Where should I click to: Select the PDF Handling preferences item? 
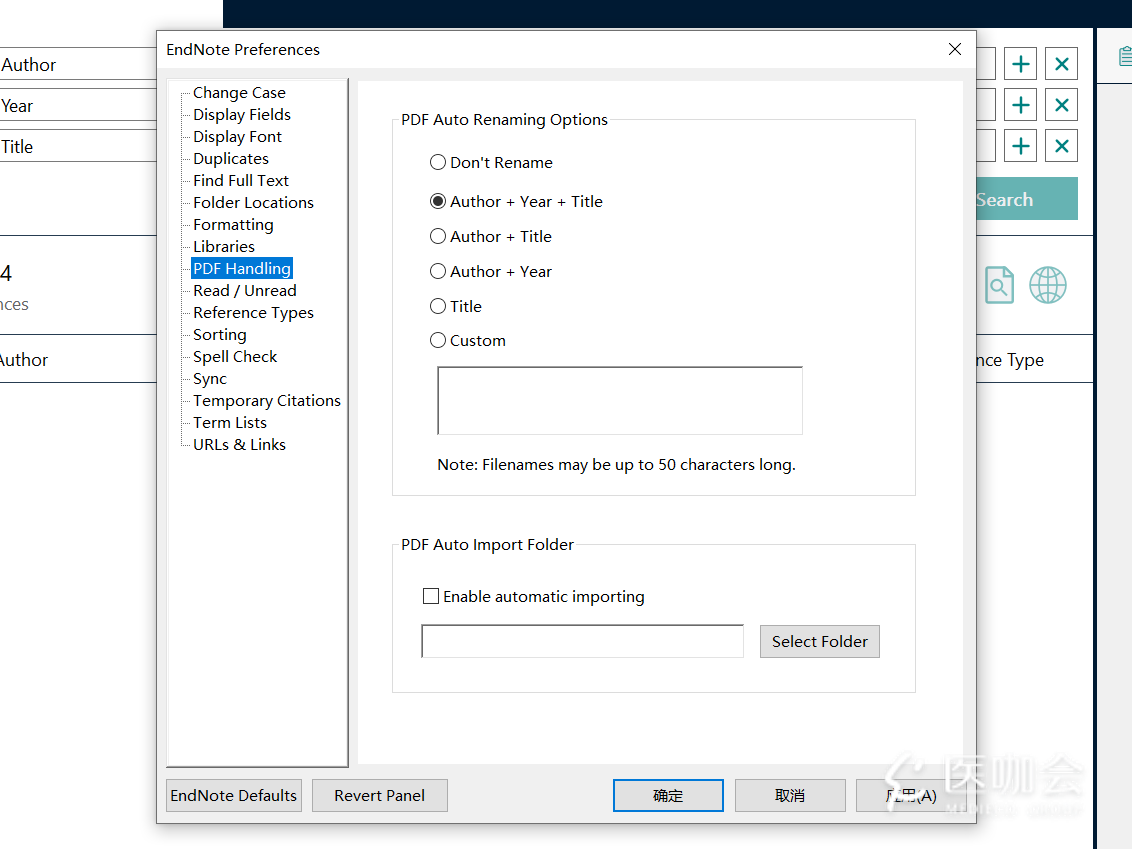point(242,269)
